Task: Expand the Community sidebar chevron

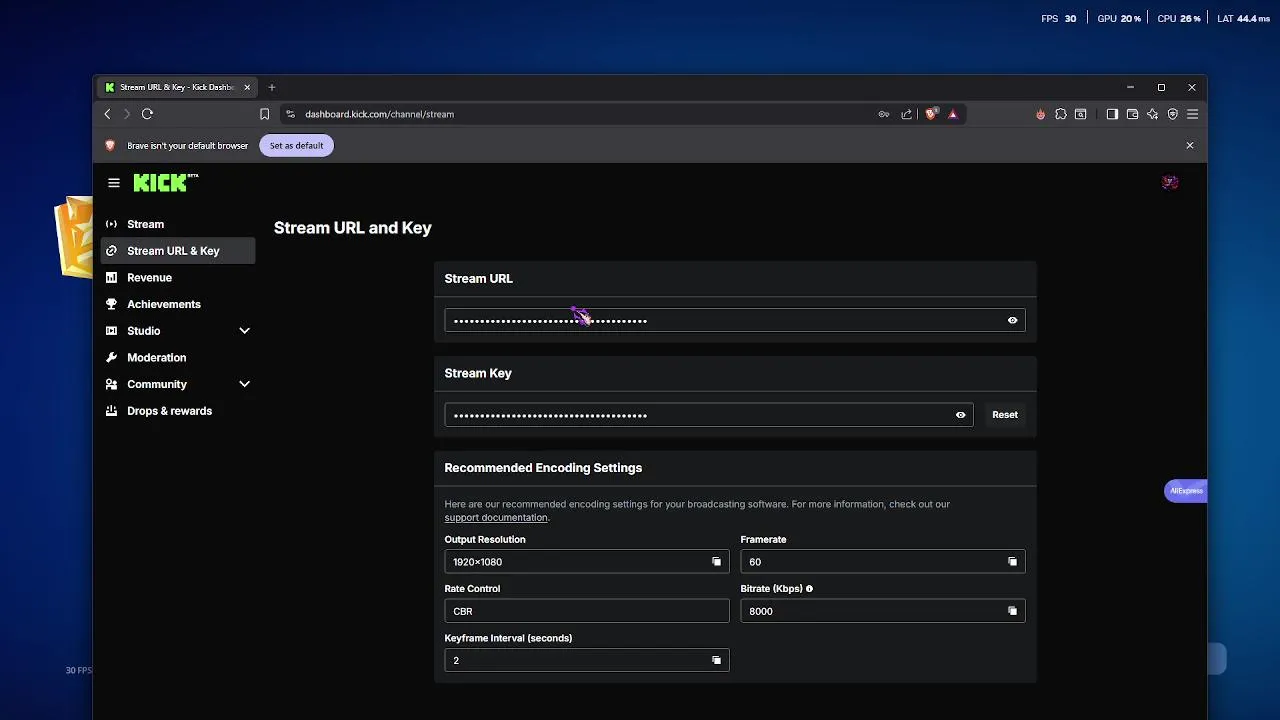Action: 244,384
